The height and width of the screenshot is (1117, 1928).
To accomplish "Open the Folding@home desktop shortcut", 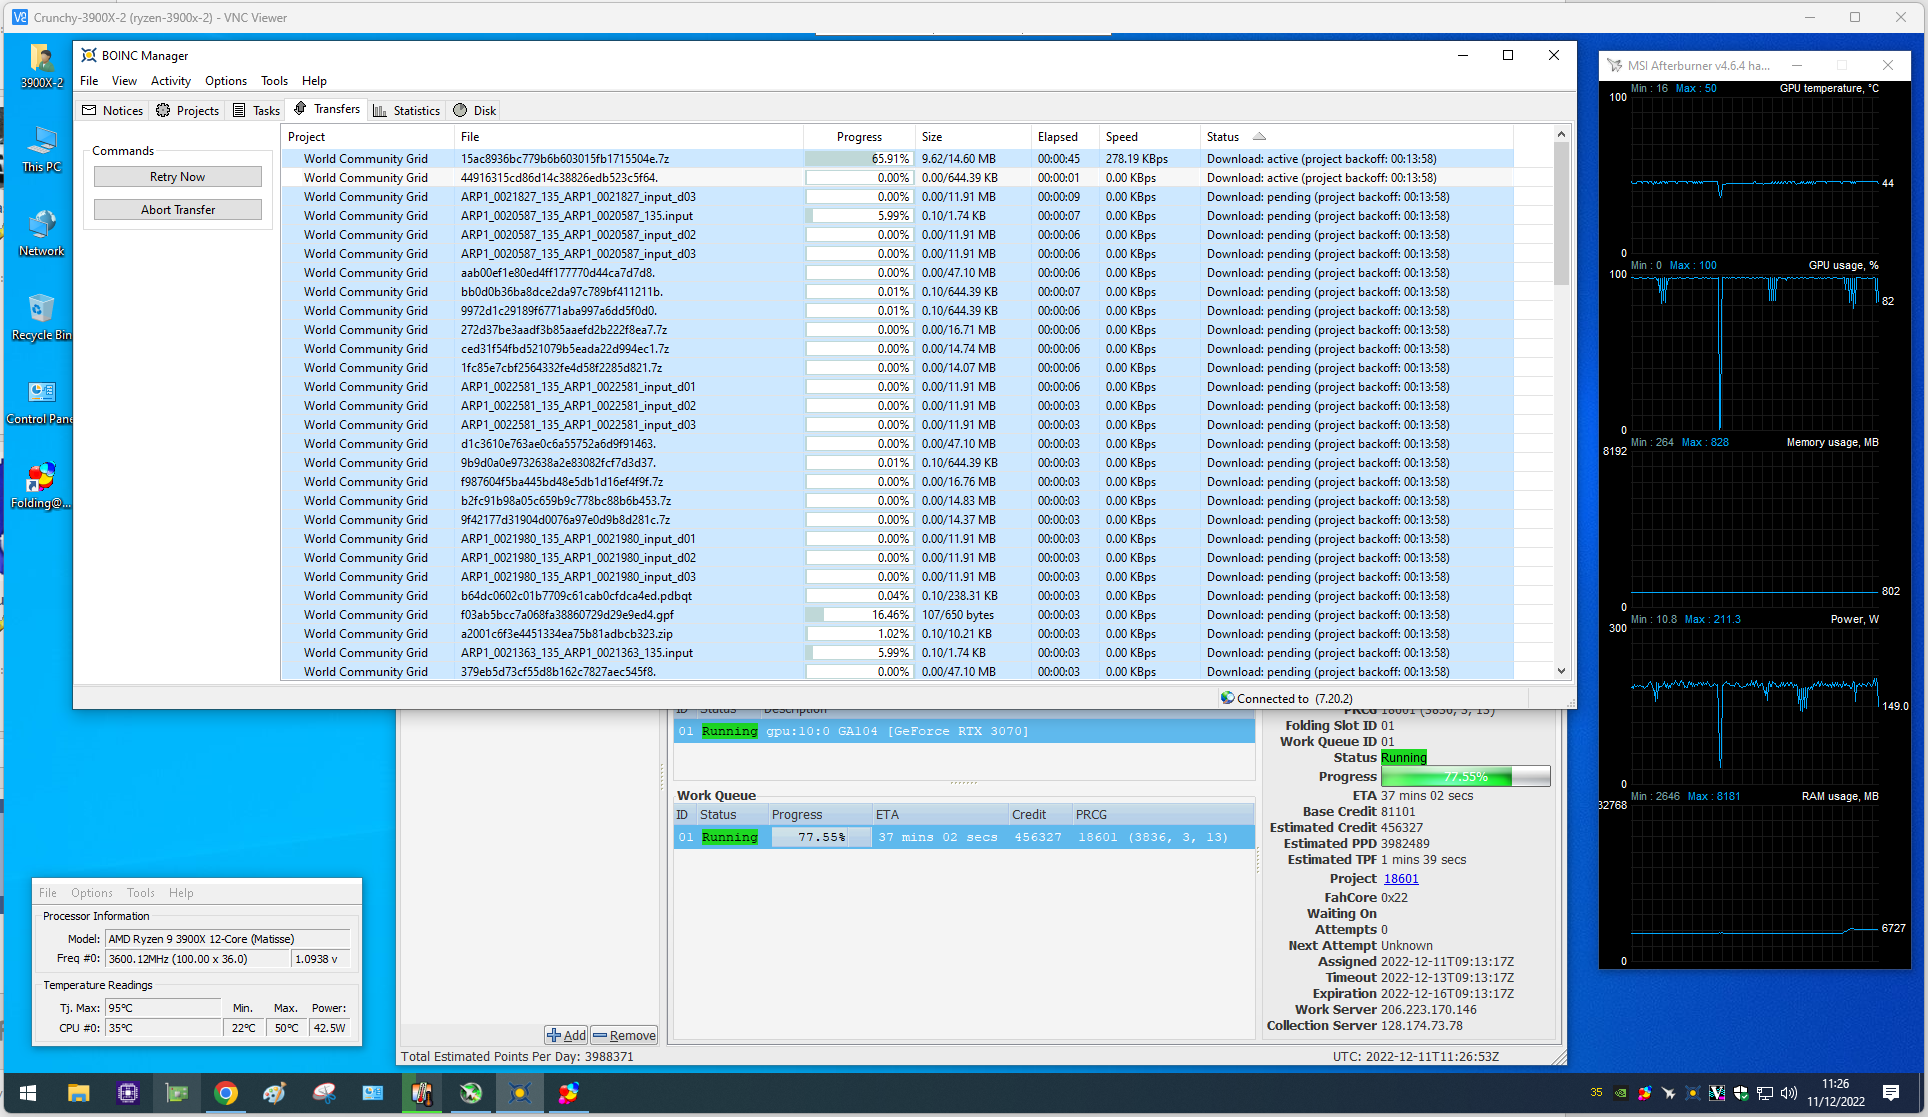I will (x=41, y=486).
